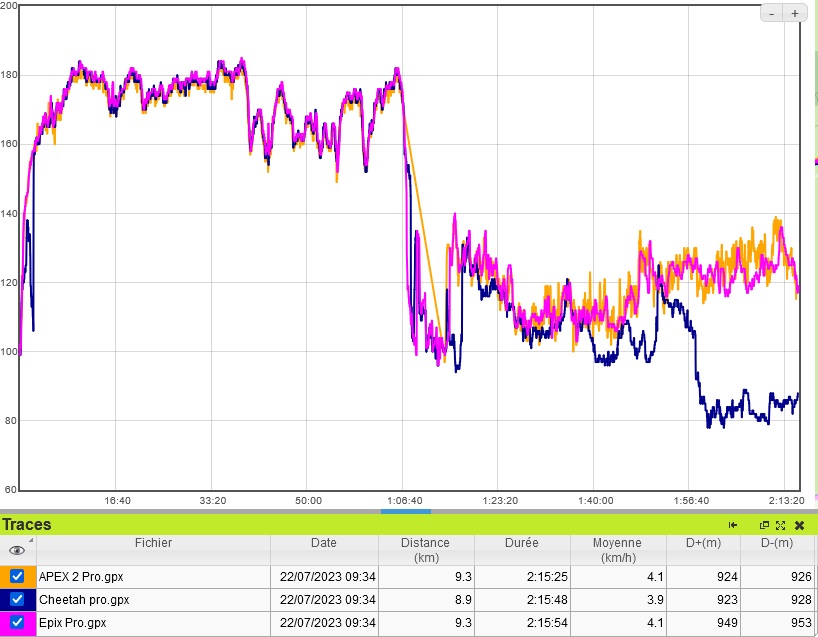This screenshot has width=818, height=637.
Task: Click the Moyenne (km/h) column header
Action: point(615,549)
